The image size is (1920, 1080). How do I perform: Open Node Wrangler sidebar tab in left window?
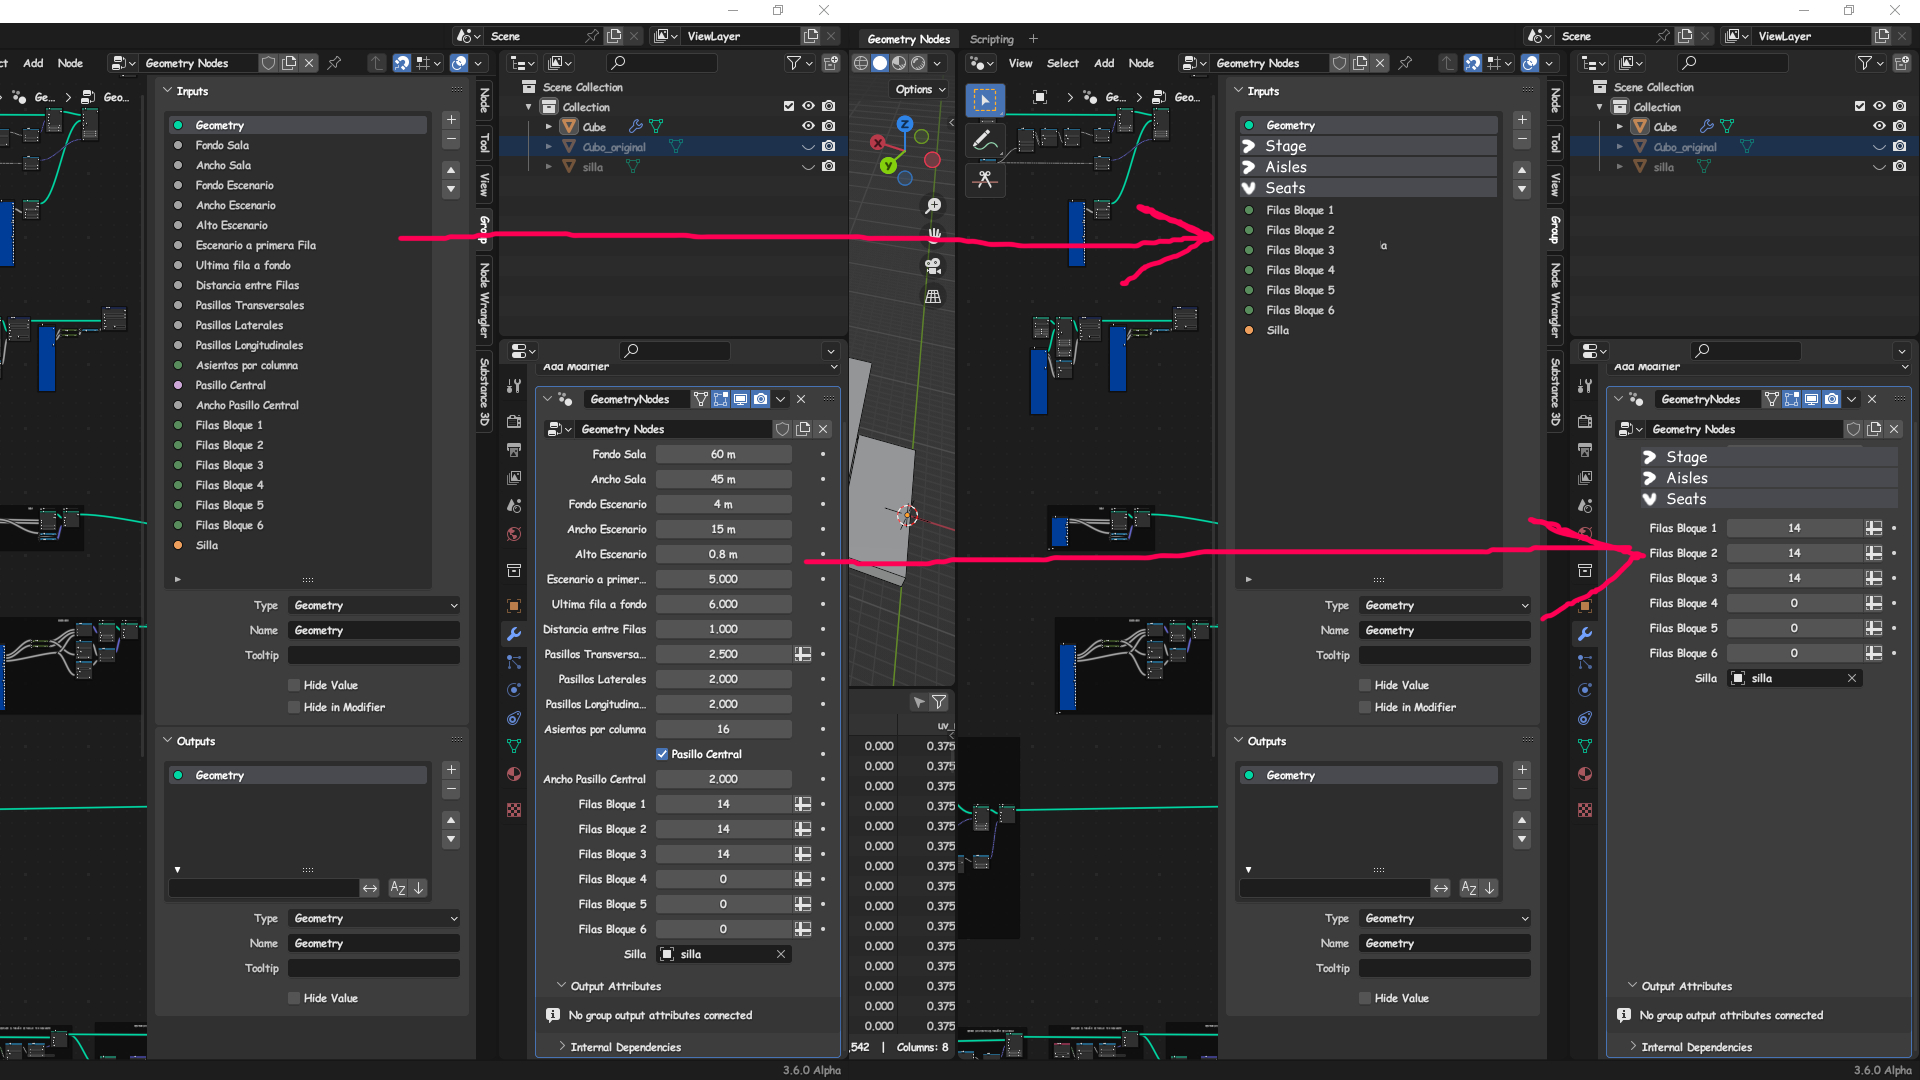tap(484, 299)
